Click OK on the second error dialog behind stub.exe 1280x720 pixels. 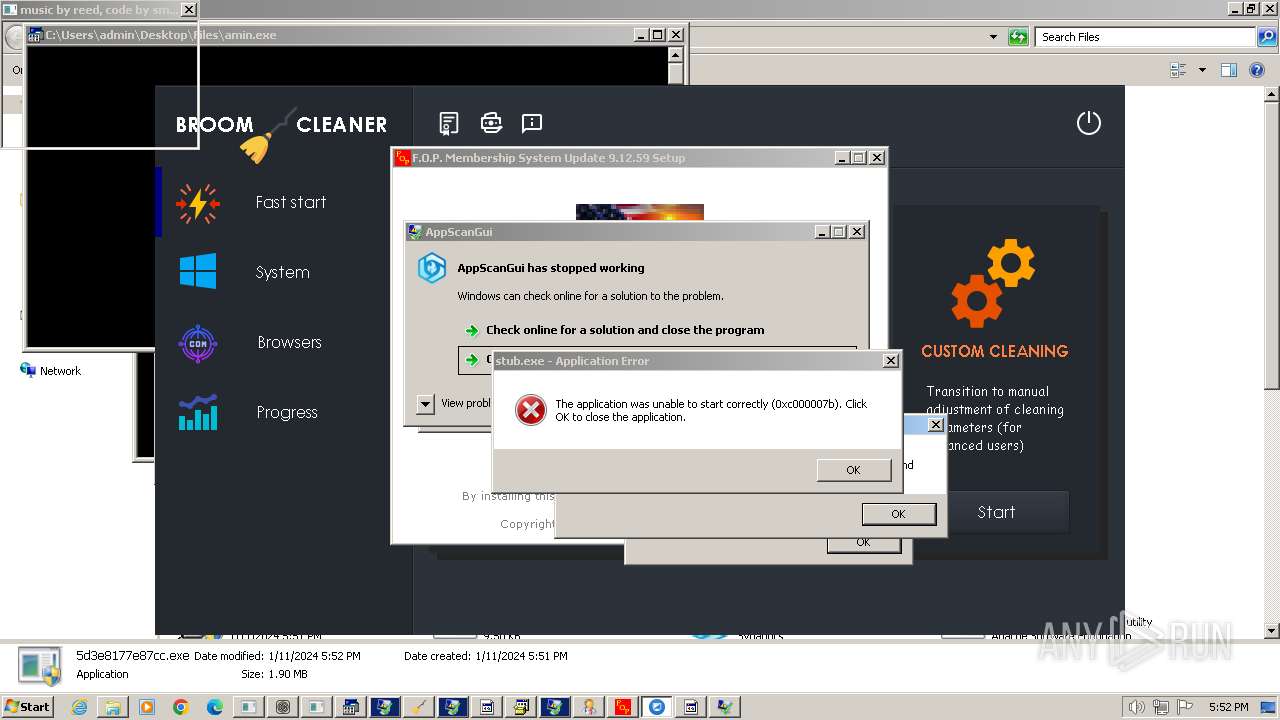tap(898, 514)
